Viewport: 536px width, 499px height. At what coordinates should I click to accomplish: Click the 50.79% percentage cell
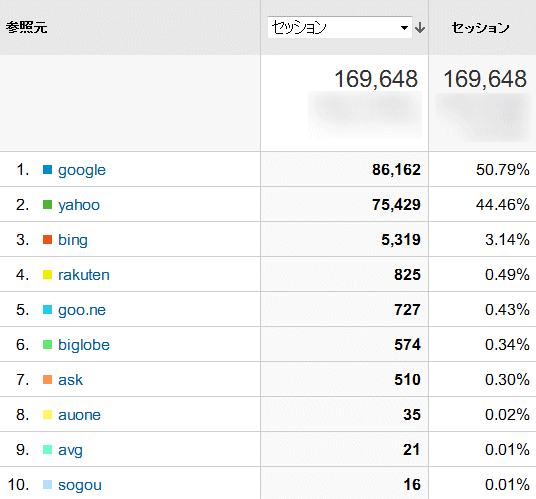(502, 170)
